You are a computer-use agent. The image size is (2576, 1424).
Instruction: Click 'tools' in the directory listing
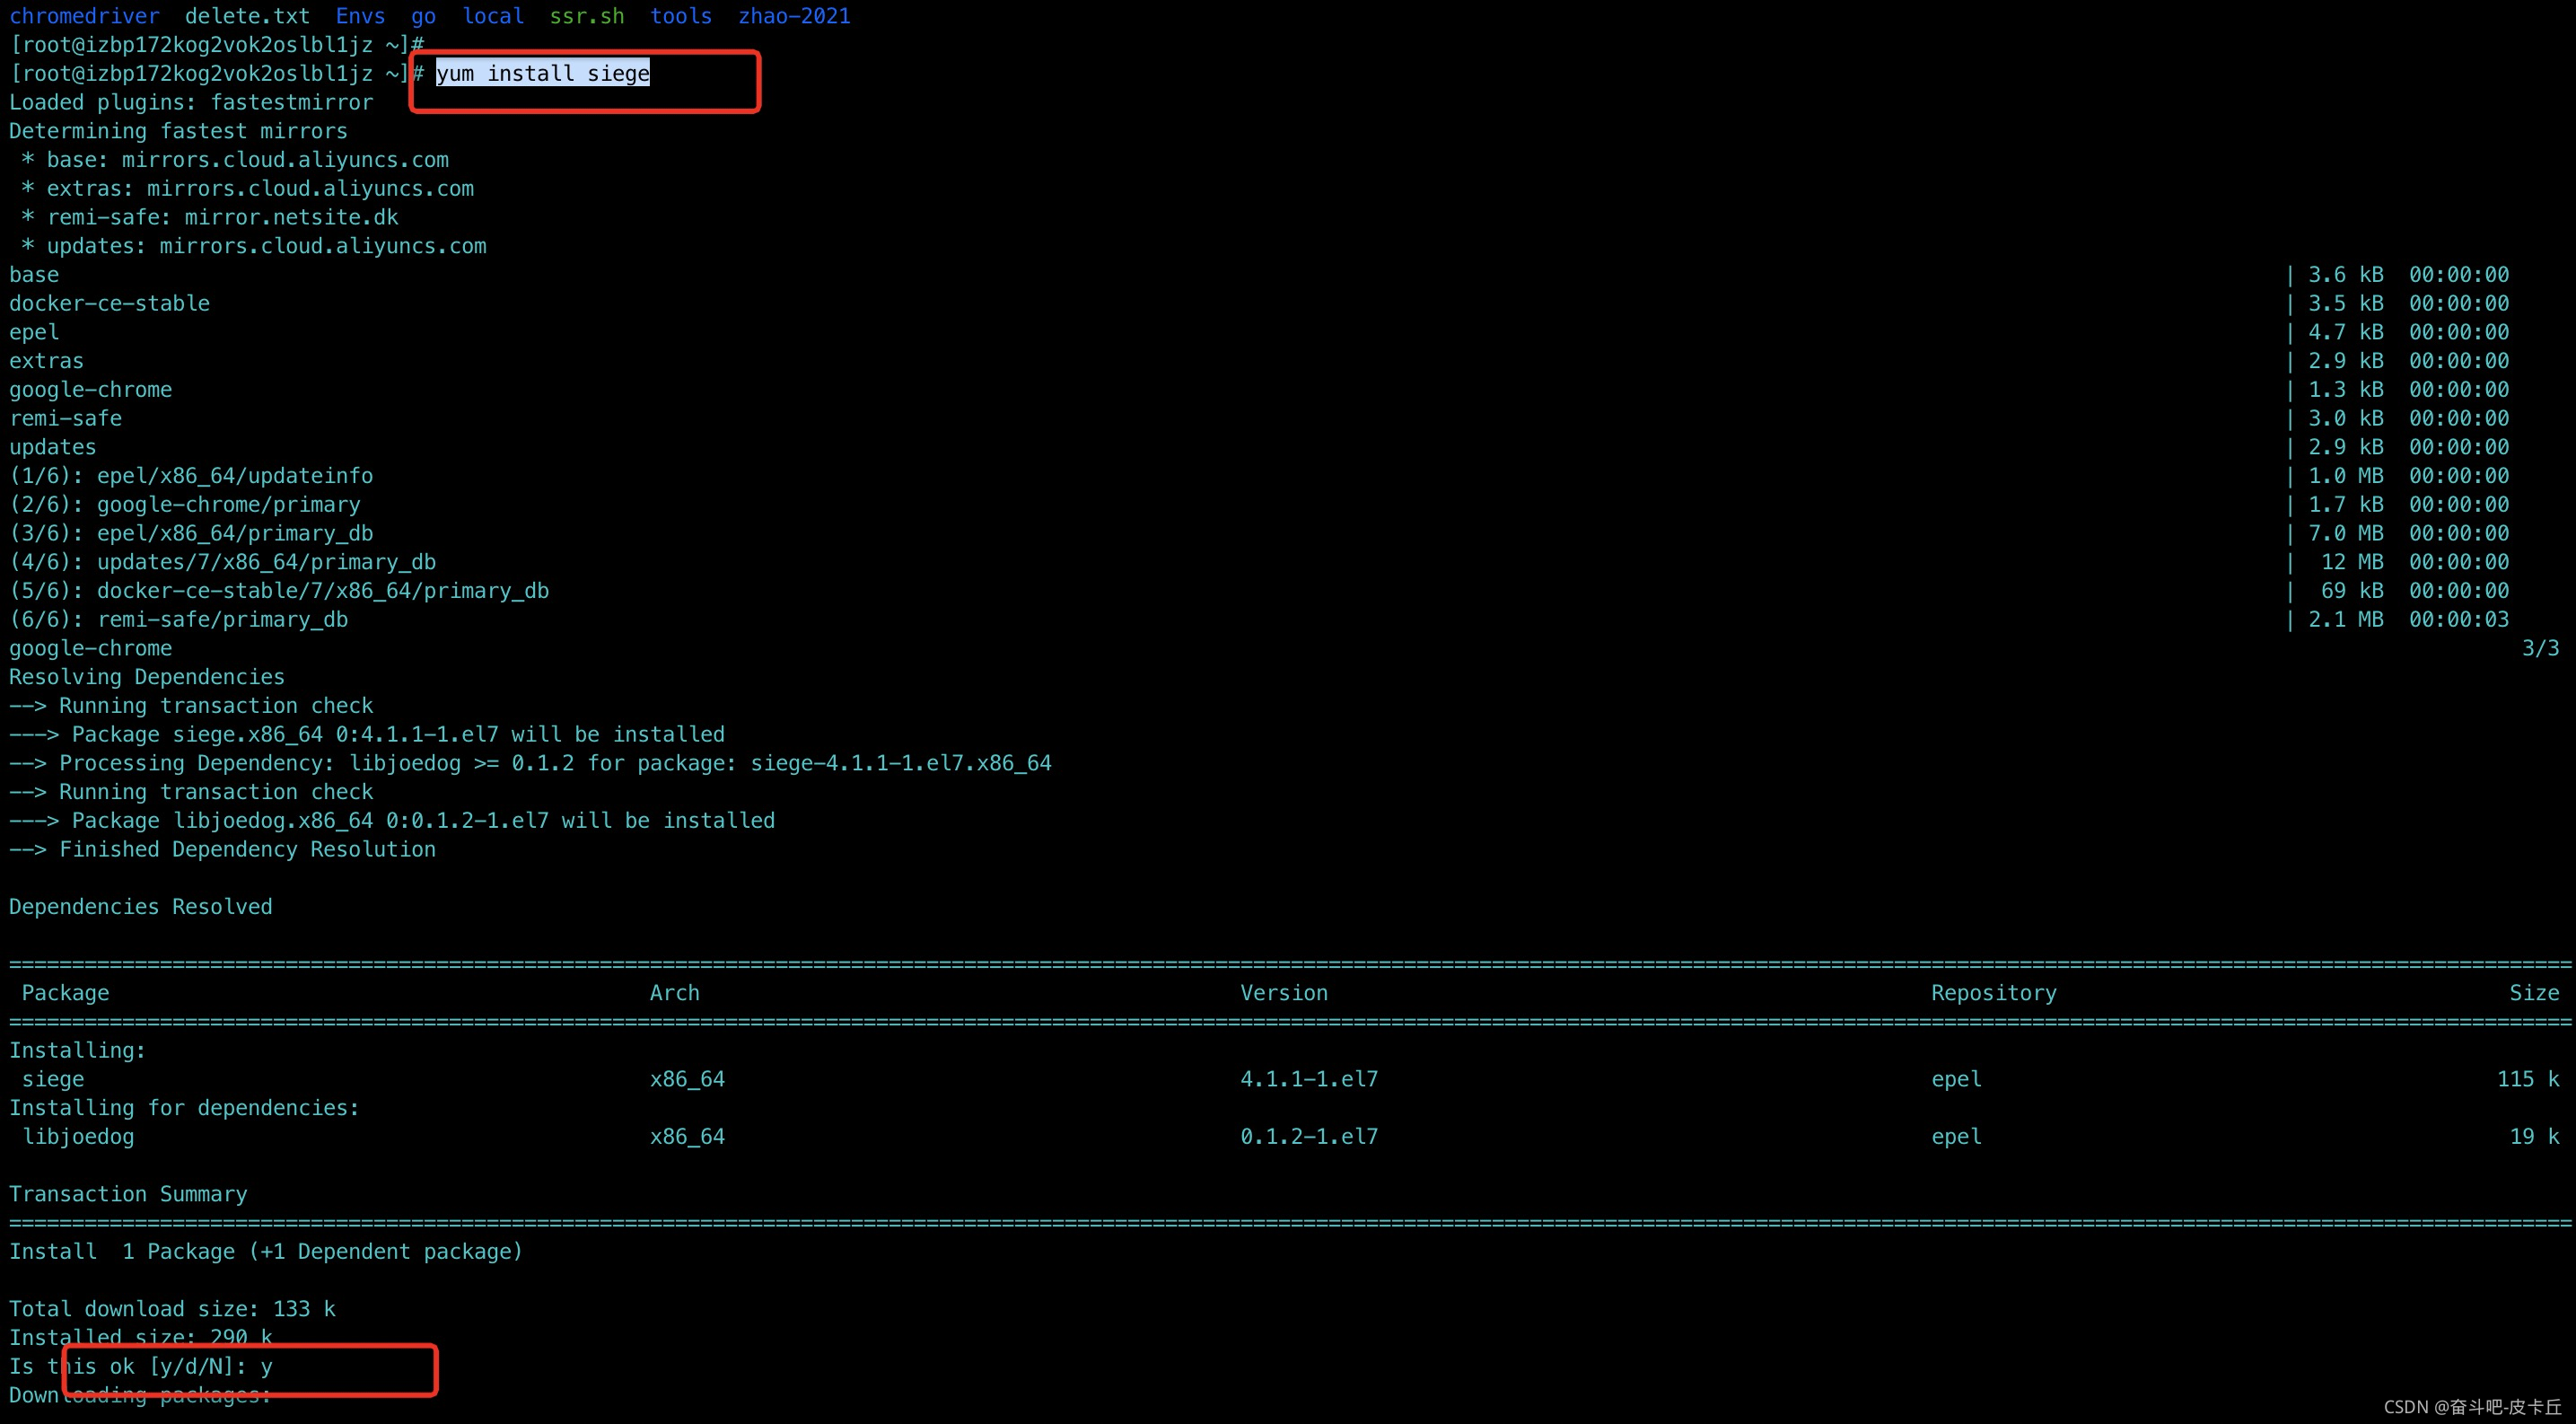click(x=681, y=16)
